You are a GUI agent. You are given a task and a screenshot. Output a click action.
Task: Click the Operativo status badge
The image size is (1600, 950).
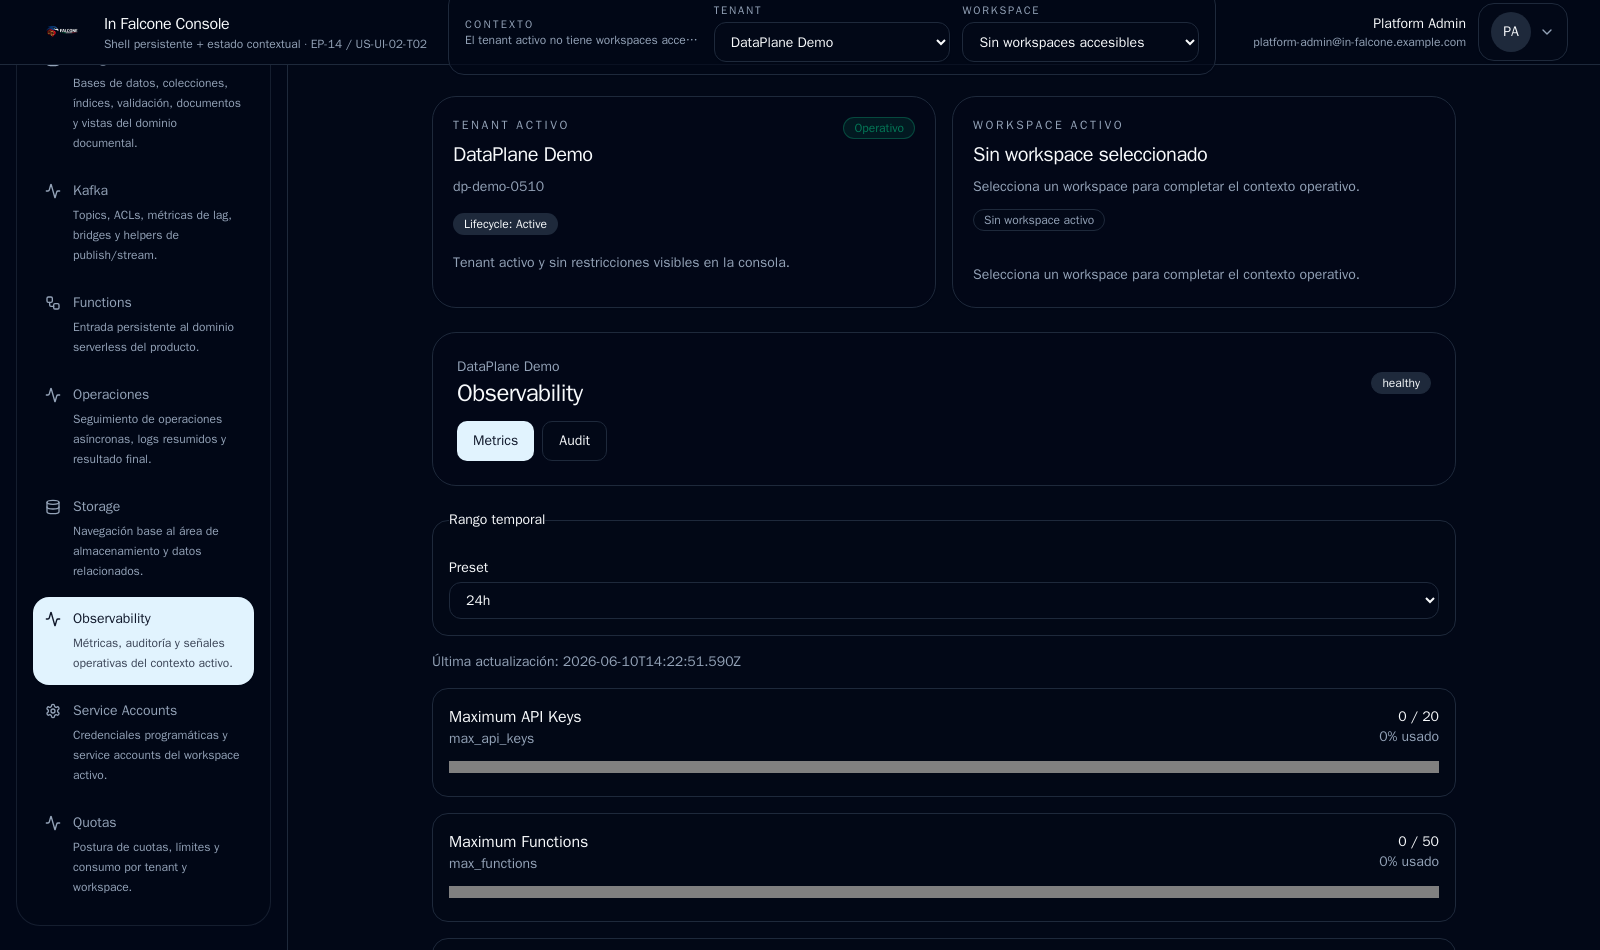click(879, 128)
